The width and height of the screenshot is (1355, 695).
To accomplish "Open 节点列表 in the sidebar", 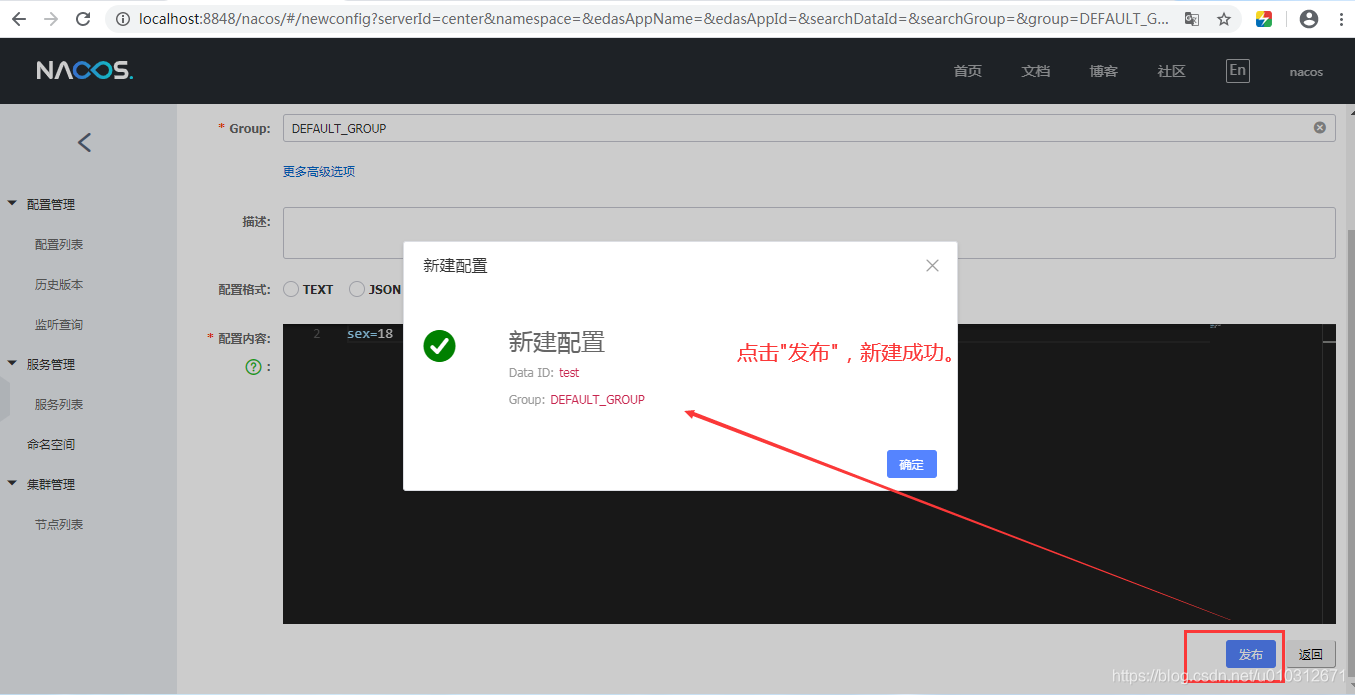I will [59, 524].
